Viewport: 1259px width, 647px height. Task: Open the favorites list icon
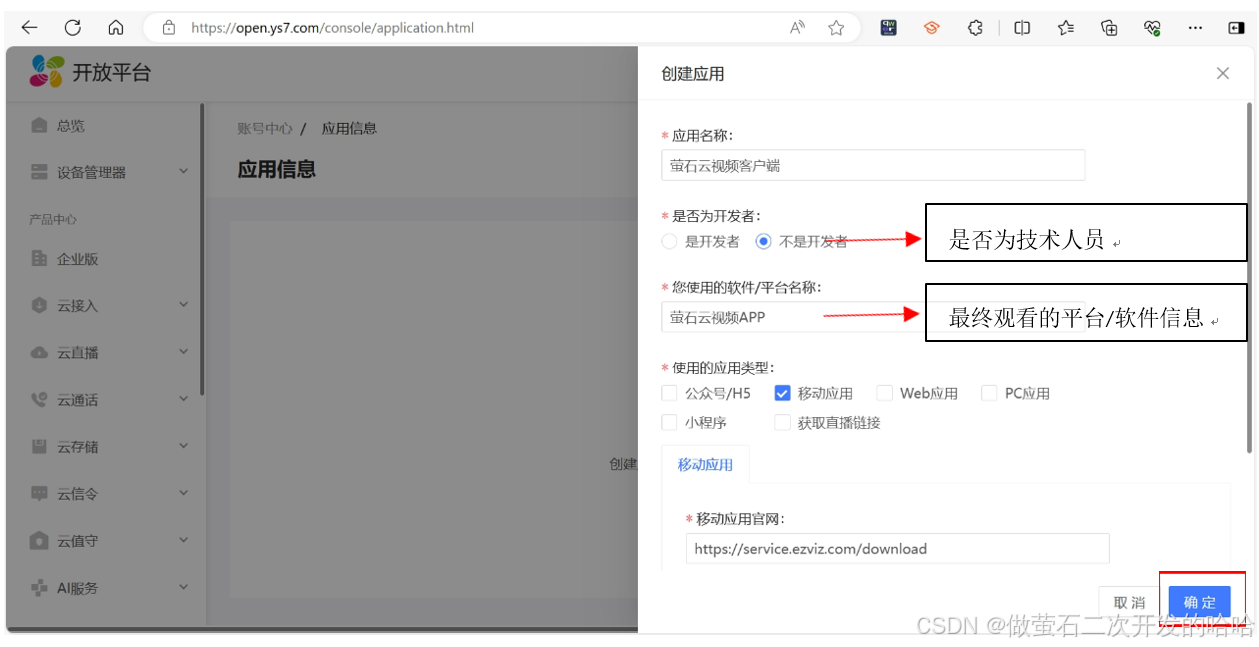1066,28
